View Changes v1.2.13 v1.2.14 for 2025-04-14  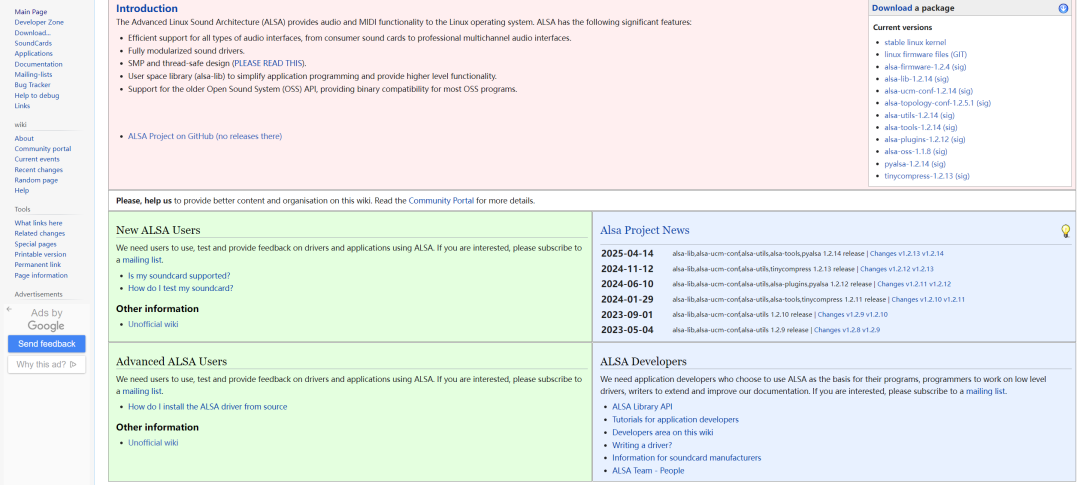tap(907, 254)
